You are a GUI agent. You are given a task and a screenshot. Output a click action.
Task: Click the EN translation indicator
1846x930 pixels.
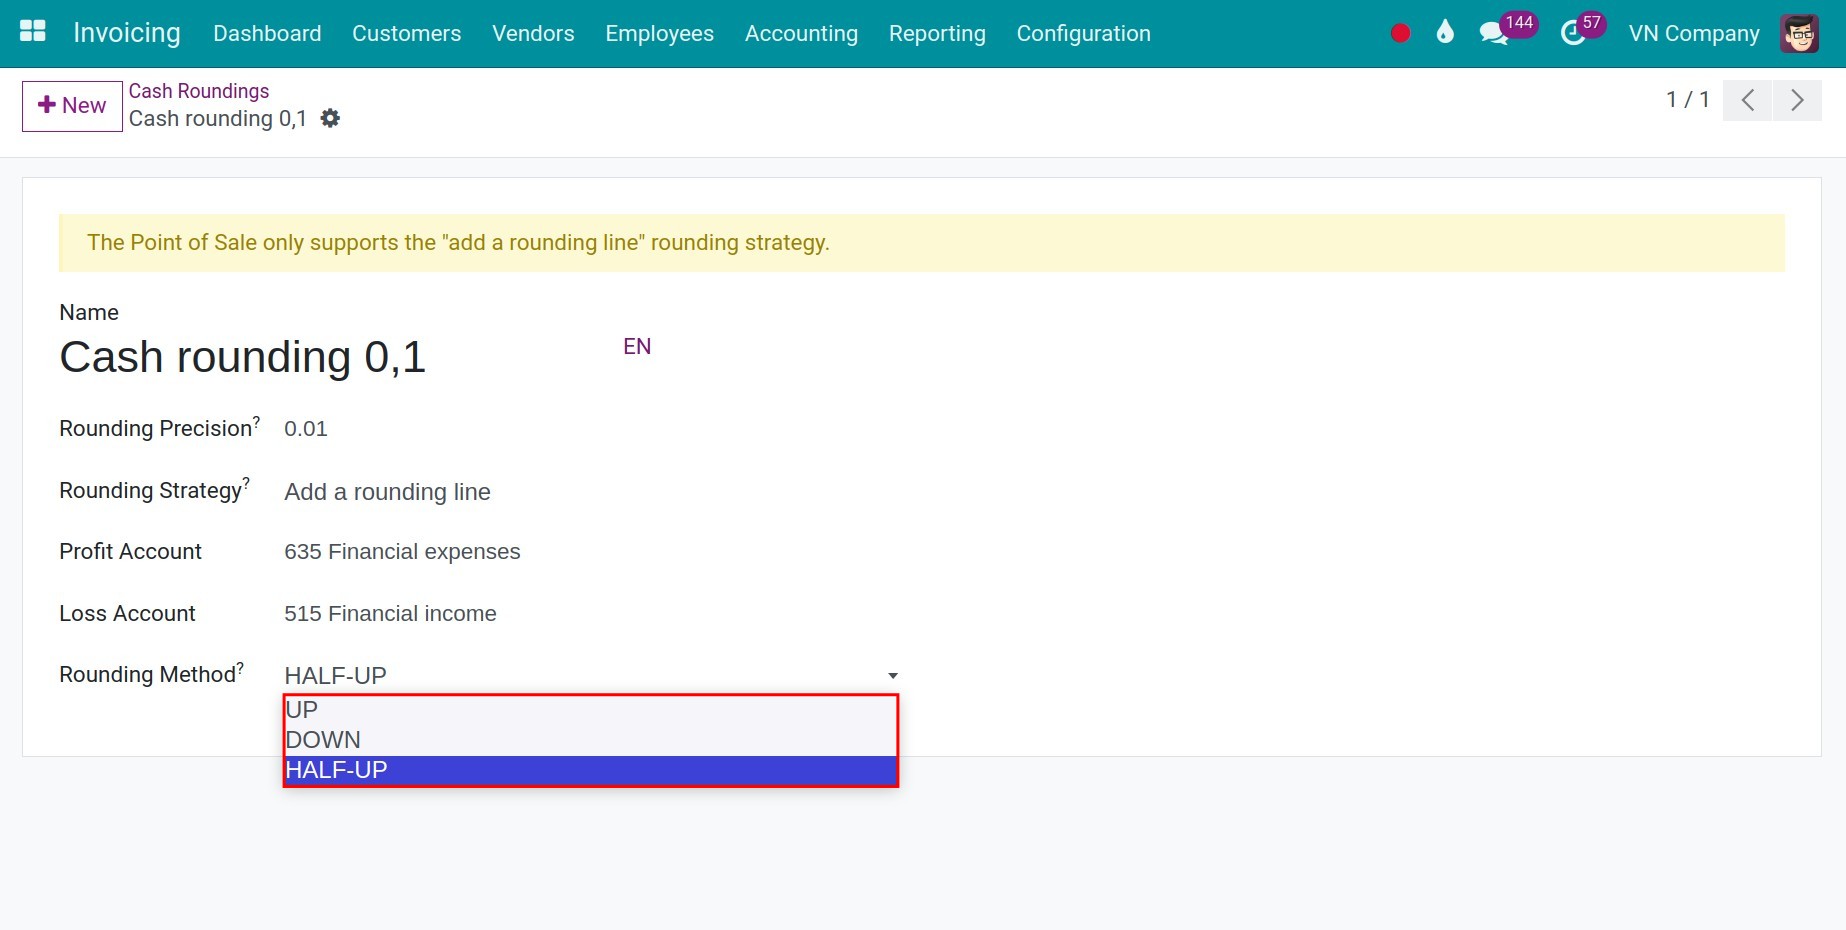click(636, 346)
